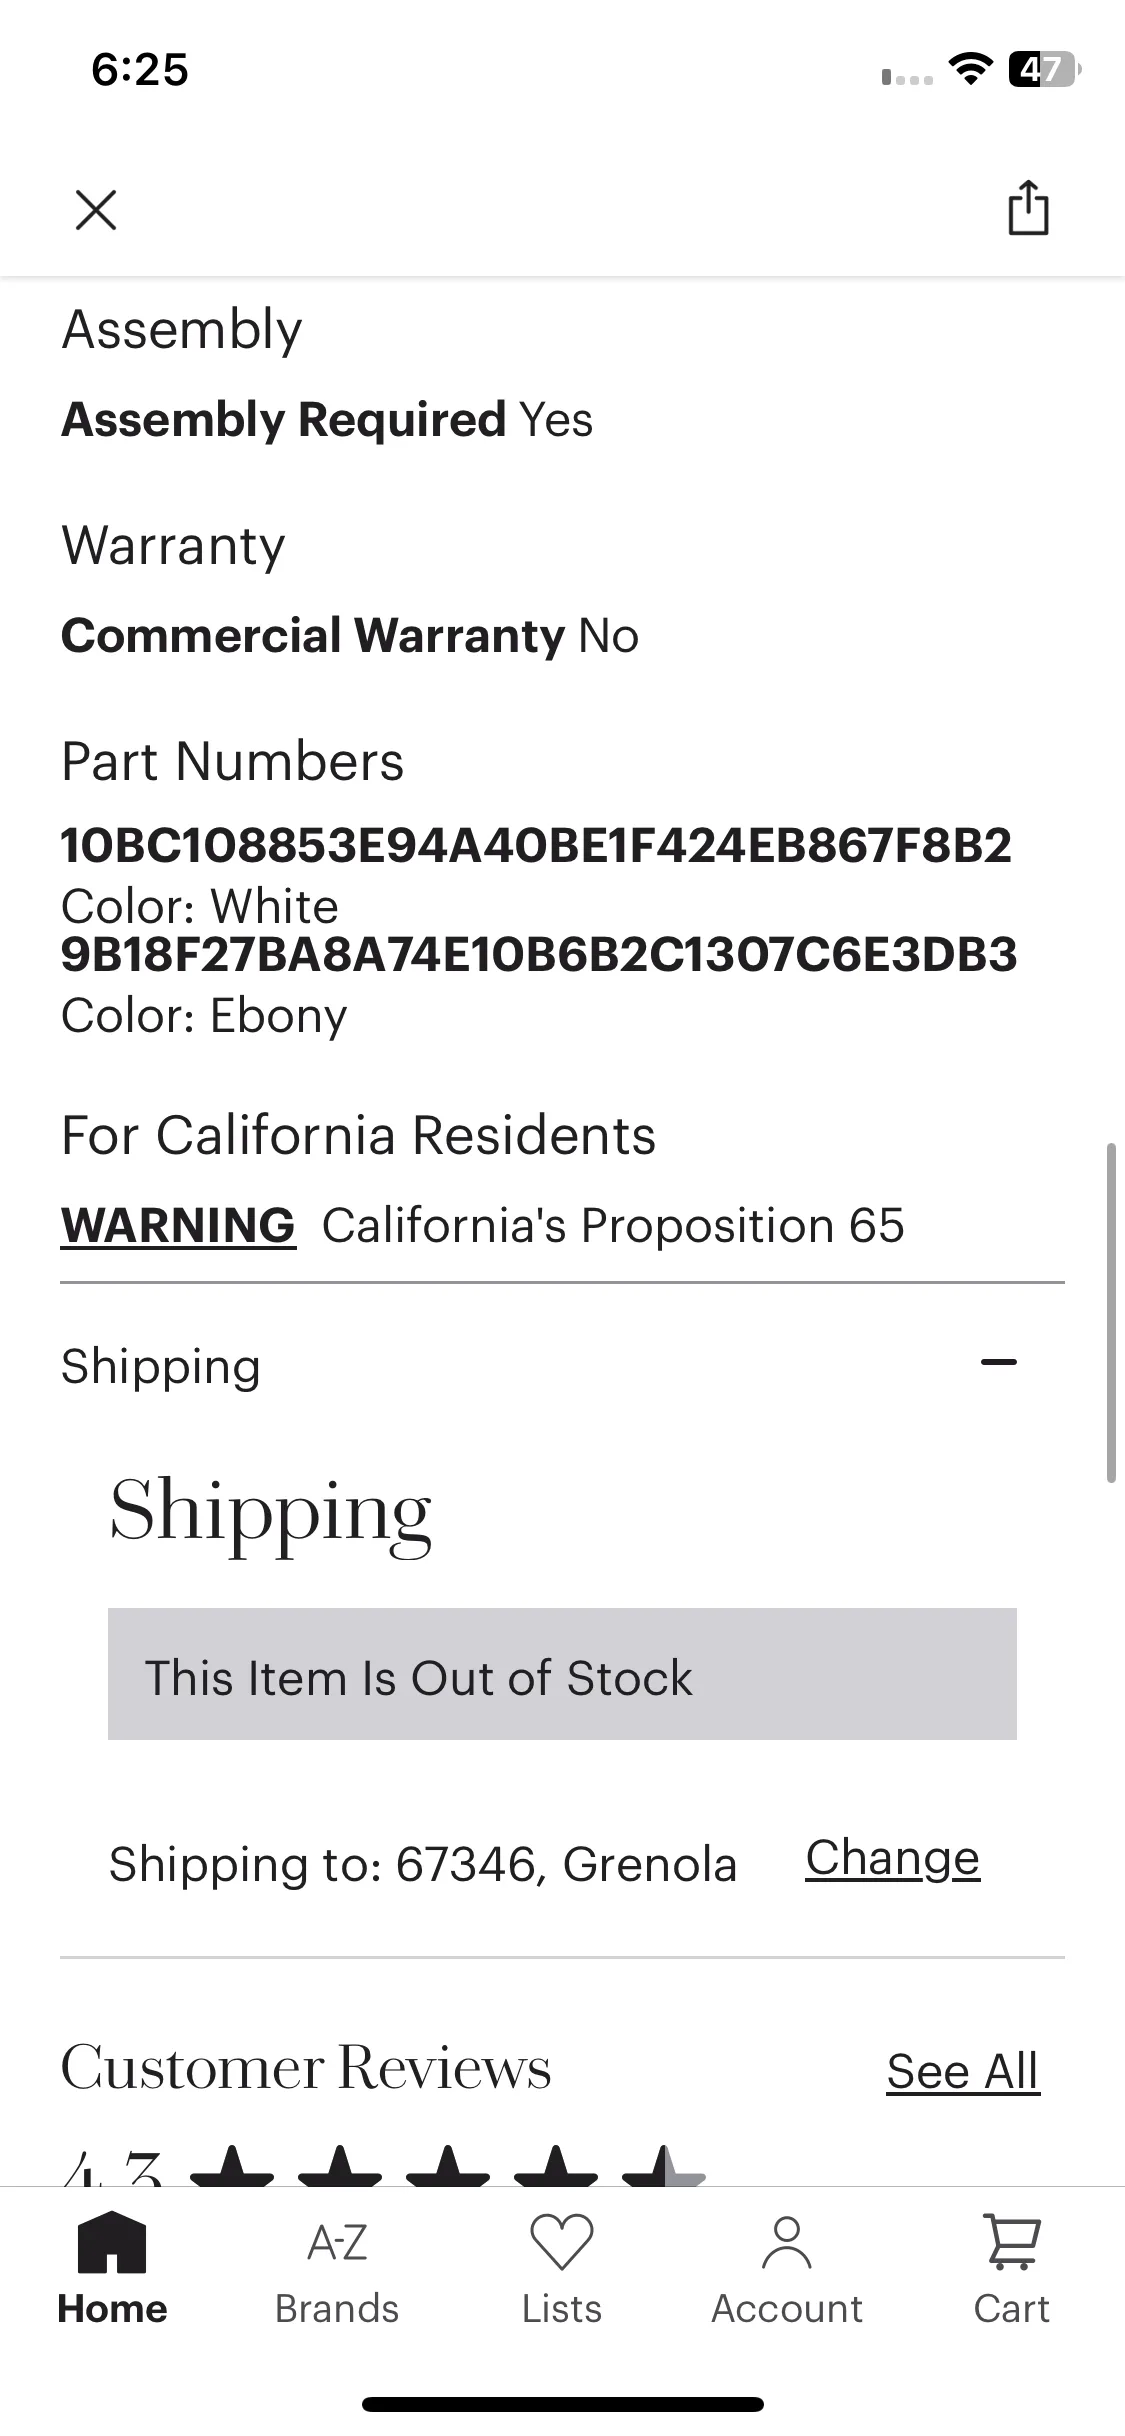The height and width of the screenshot is (2436, 1125).
Task: Collapse the Shipping section minus icon
Action: click(999, 1362)
